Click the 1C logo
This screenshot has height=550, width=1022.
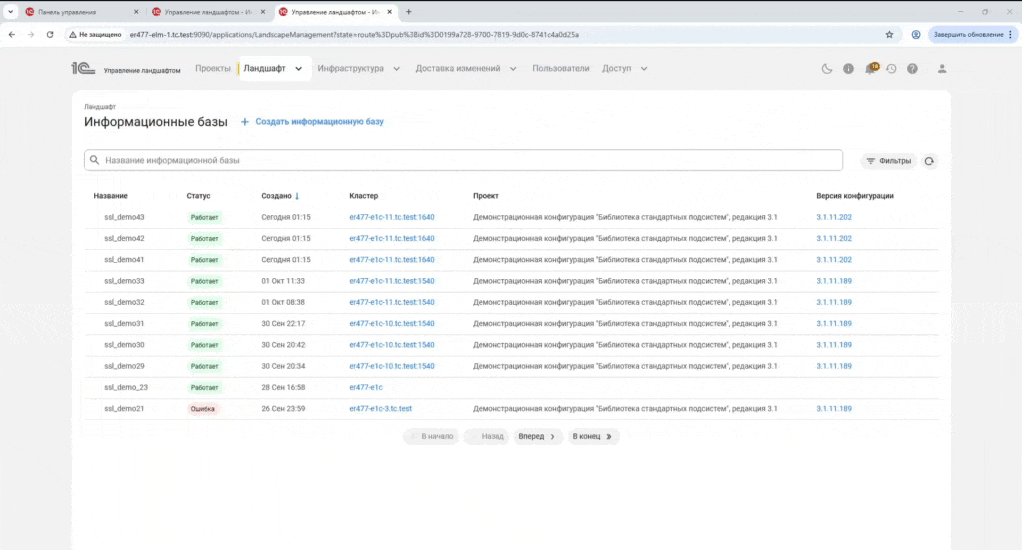[83, 68]
